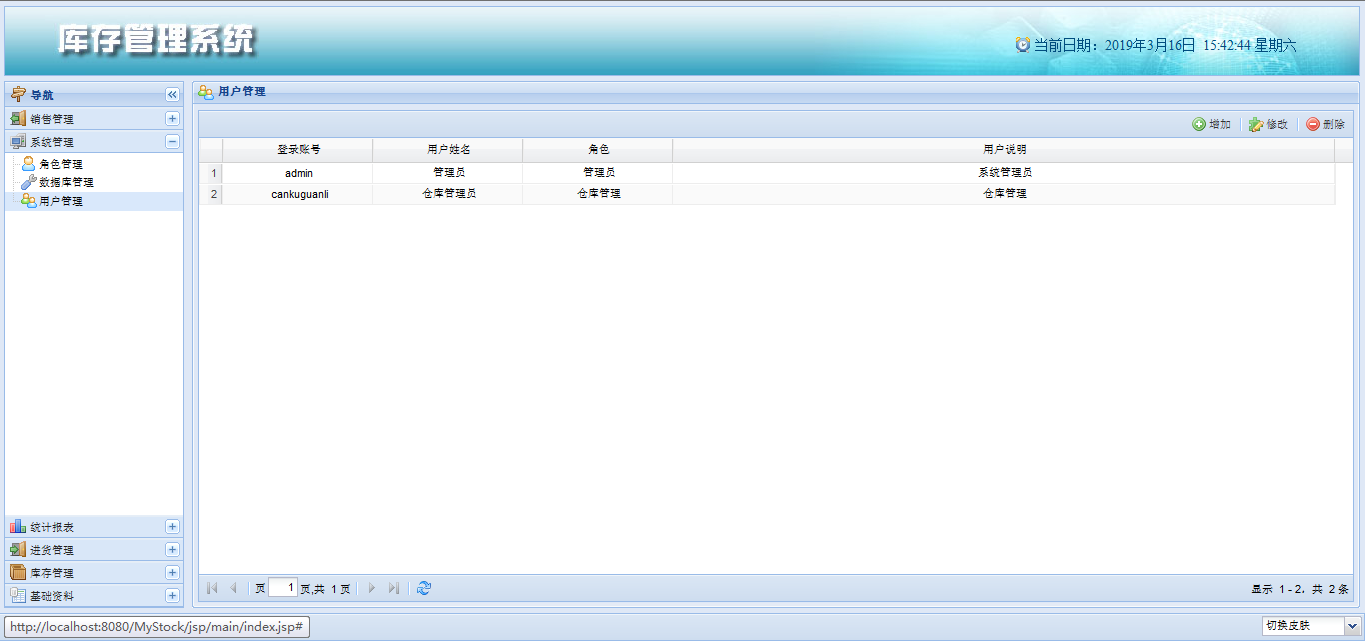
Task: Expand the 销售管理 section
Action: click(x=172, y=119)
